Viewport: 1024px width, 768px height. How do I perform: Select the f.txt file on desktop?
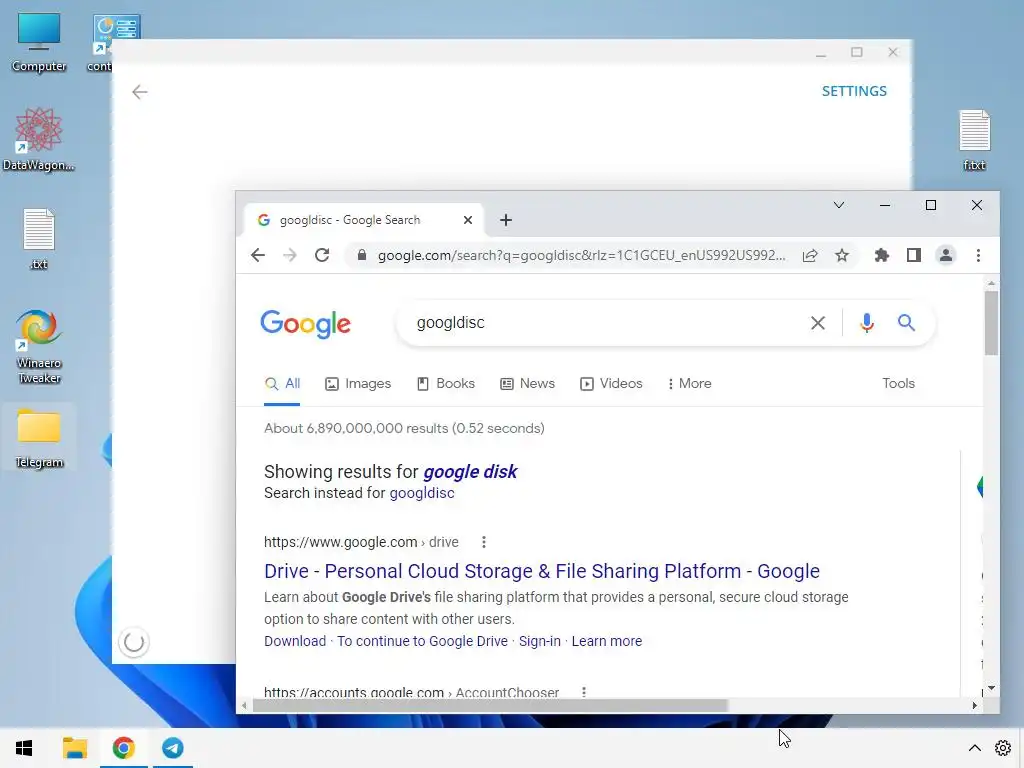[x=974, y=140]
